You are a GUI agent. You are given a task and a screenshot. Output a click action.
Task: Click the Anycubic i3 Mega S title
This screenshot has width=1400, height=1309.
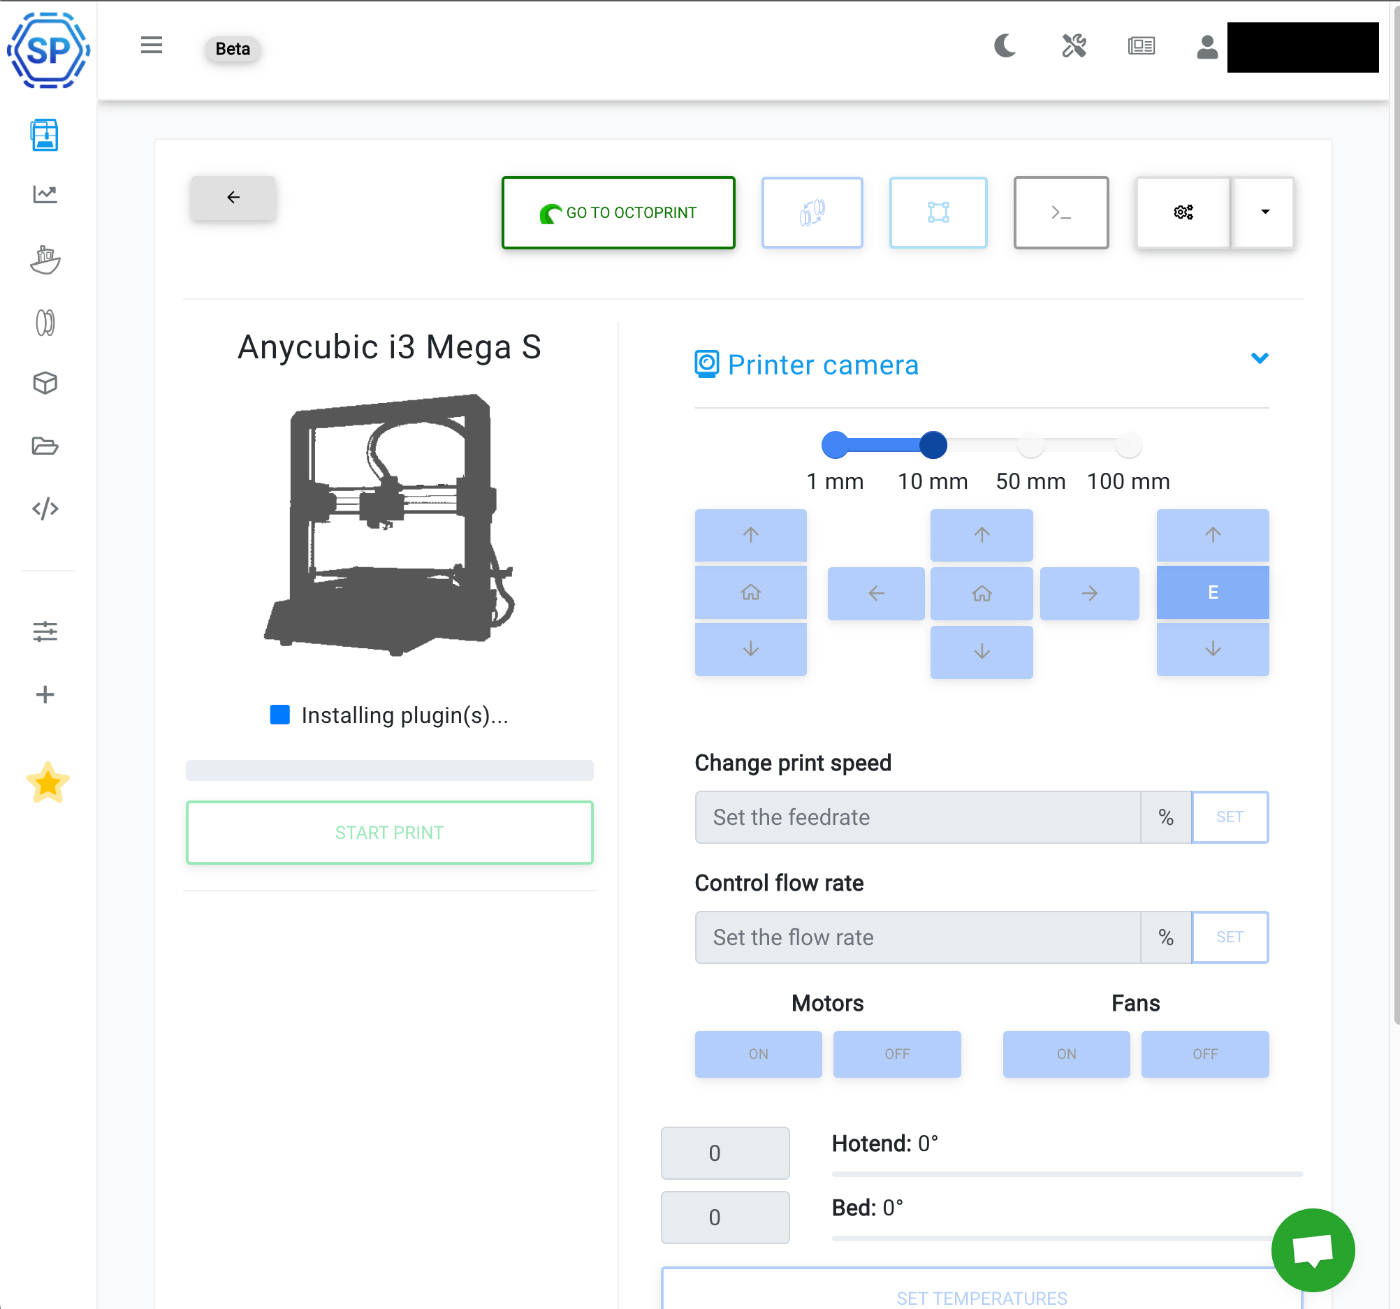389,347
